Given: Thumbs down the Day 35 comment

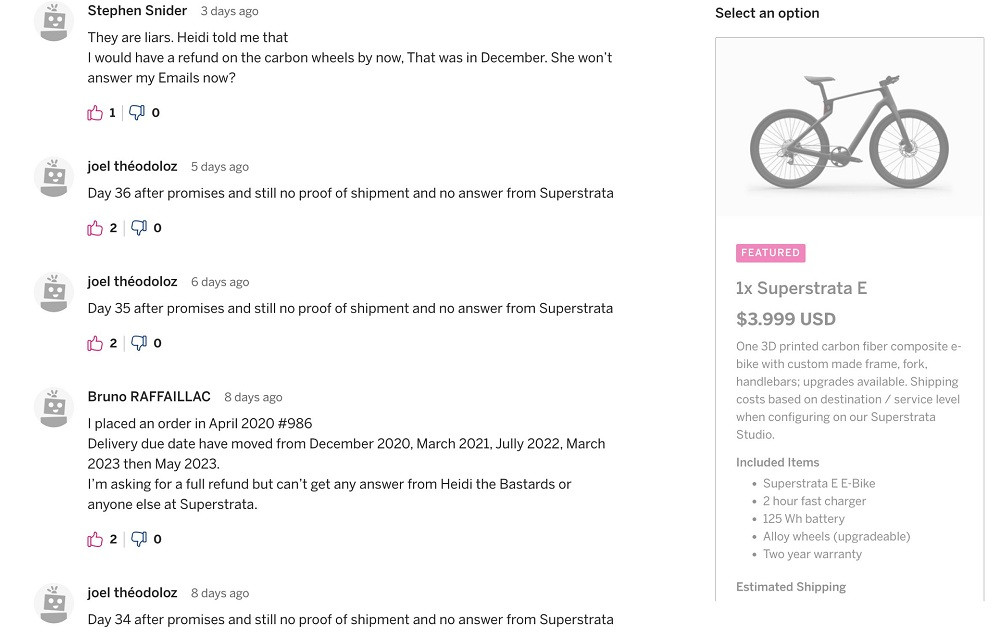Looking at the screenshot, I should (x=139, y=343).
